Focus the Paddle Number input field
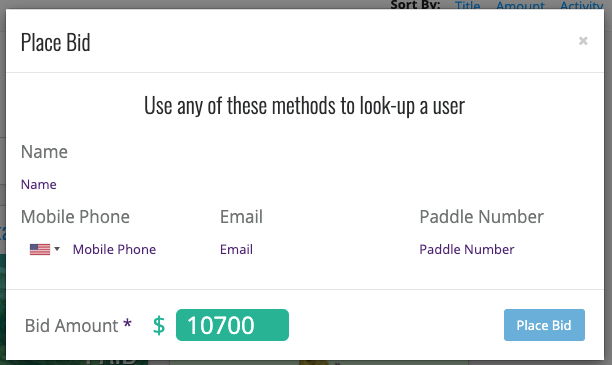The image size is (612, 365). pyautogui.click(x=504, y=249)
